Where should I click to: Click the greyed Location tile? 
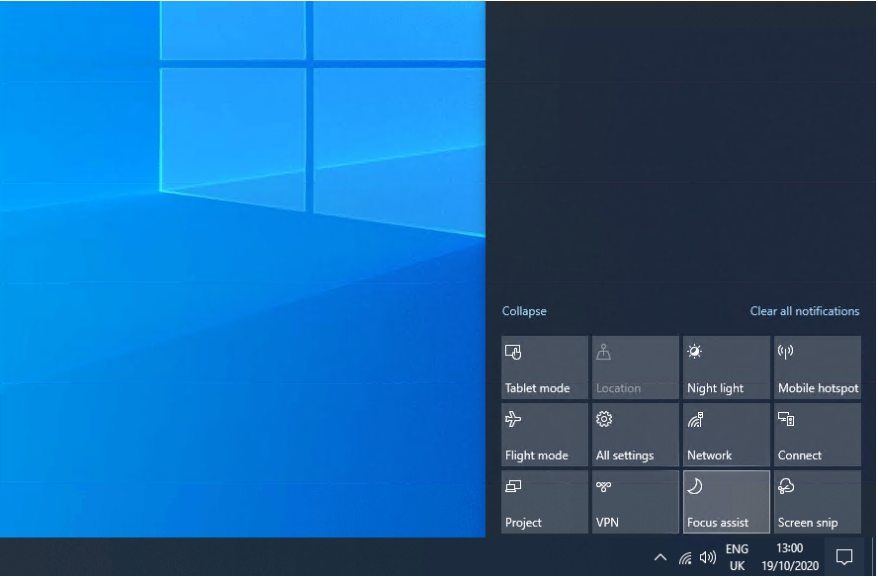tap(635, 368)
